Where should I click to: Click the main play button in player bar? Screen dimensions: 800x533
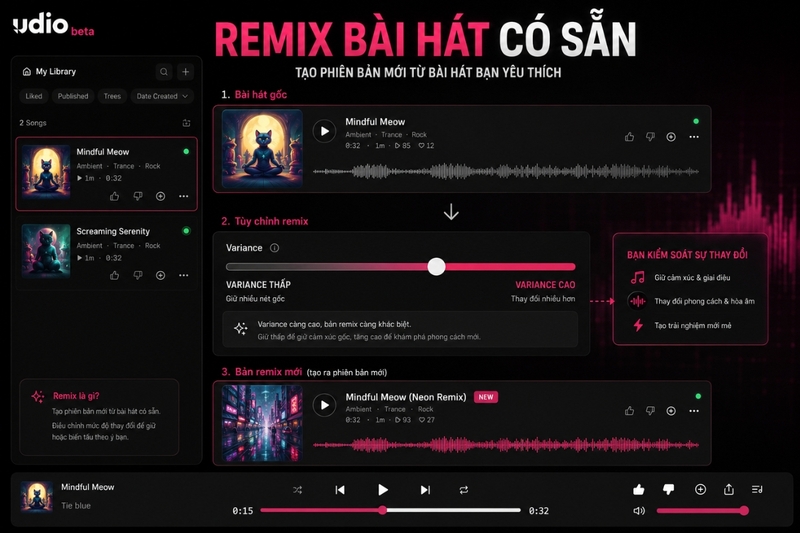383,490
